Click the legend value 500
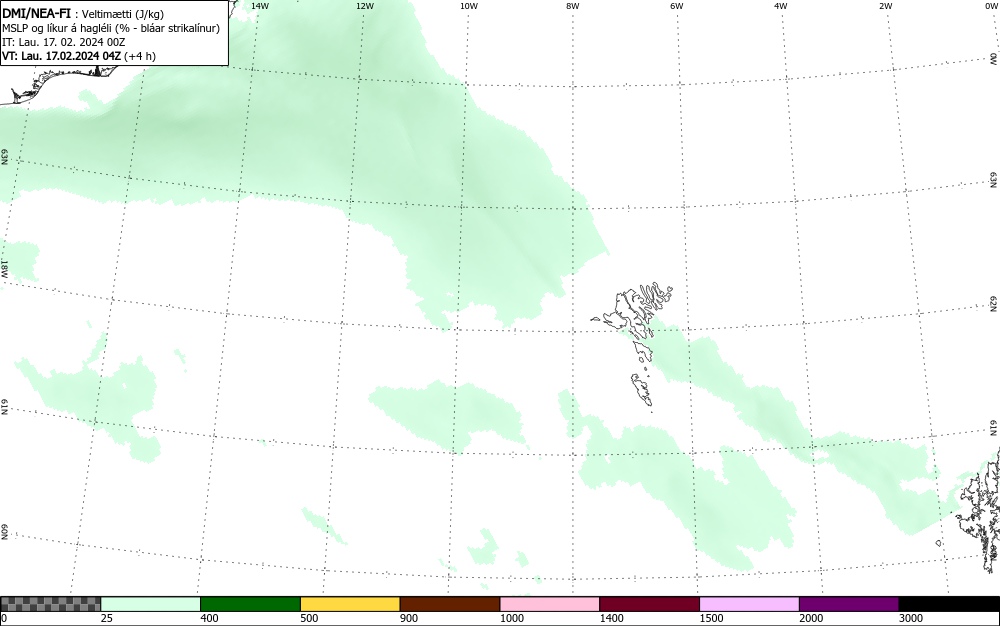 pyautogui.click(x=309, y=618)
